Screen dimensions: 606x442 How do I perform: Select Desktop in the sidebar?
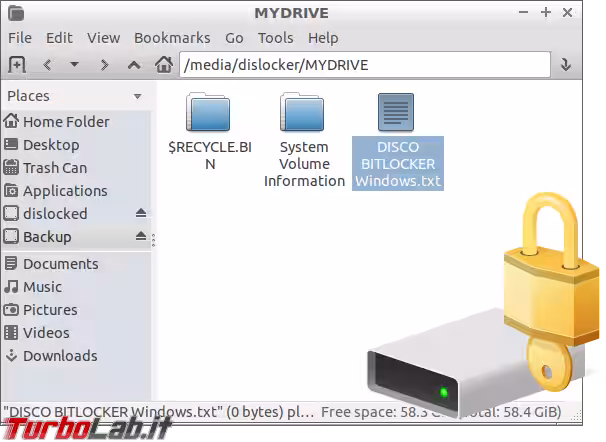click(76, 145)
